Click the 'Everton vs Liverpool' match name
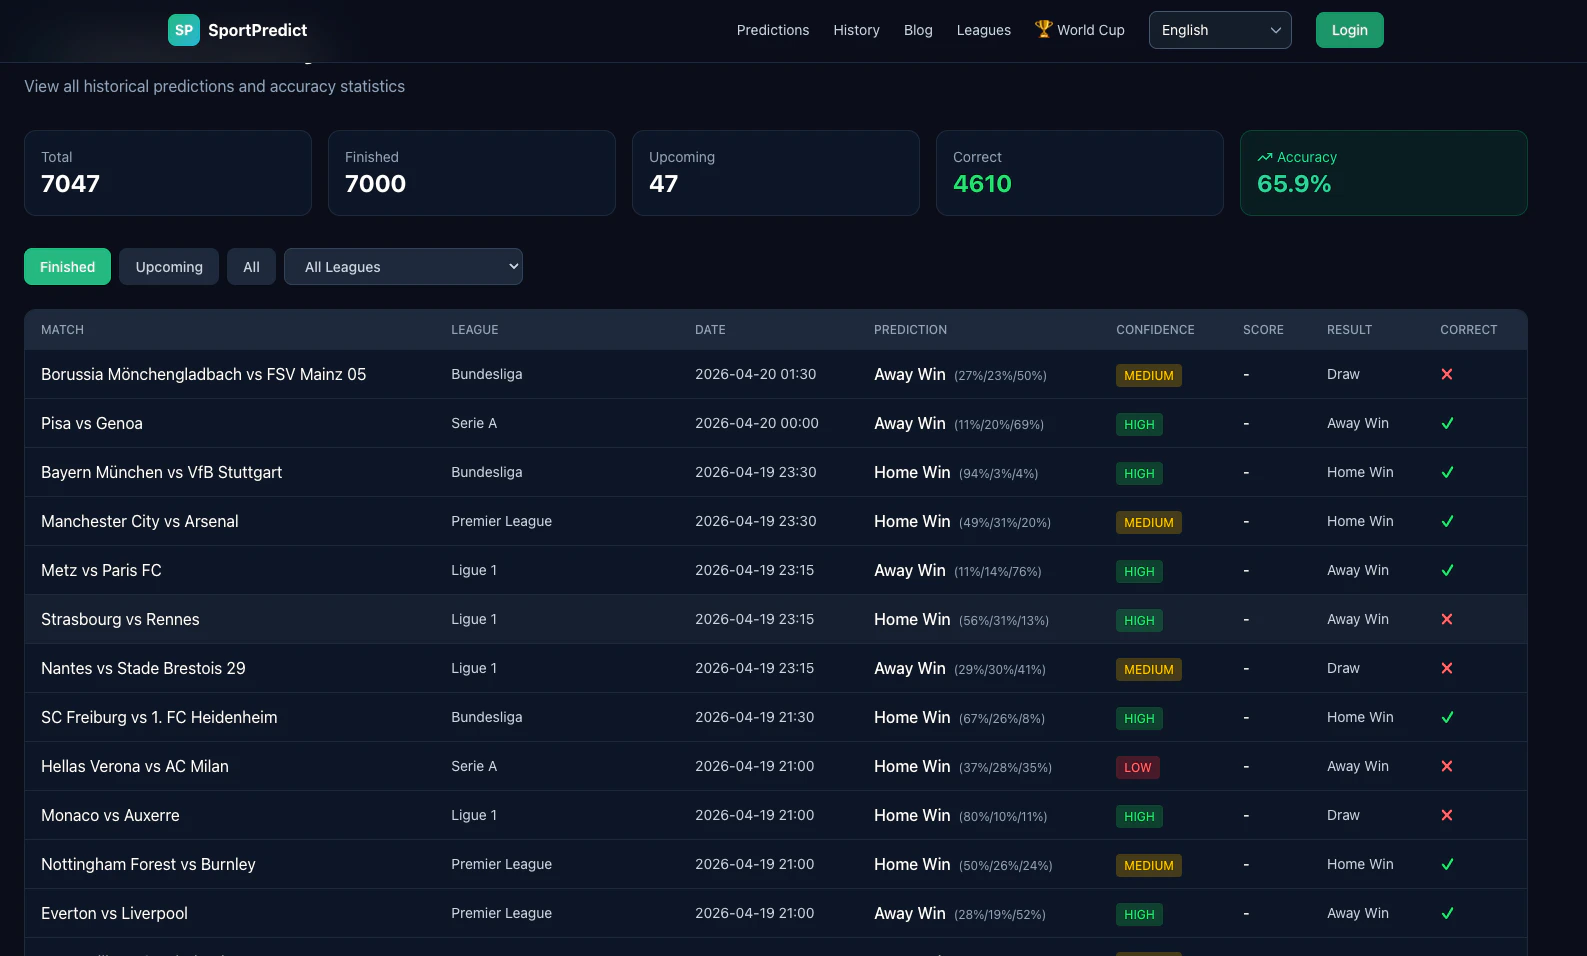Screen dimensions: 1587x956 coord(114,913)
